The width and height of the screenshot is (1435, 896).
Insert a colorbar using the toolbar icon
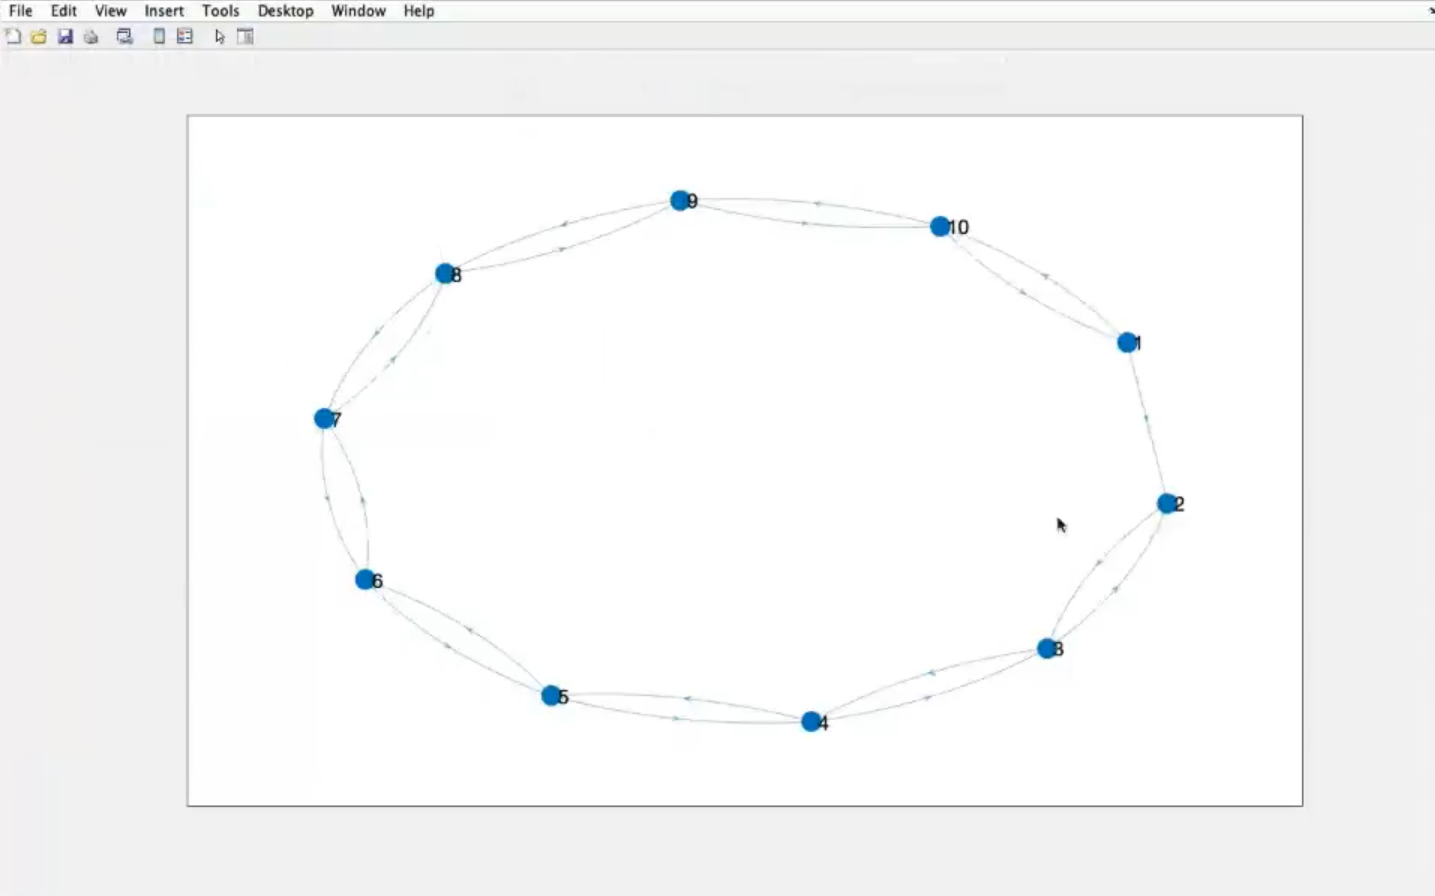[x=159, y=37]
